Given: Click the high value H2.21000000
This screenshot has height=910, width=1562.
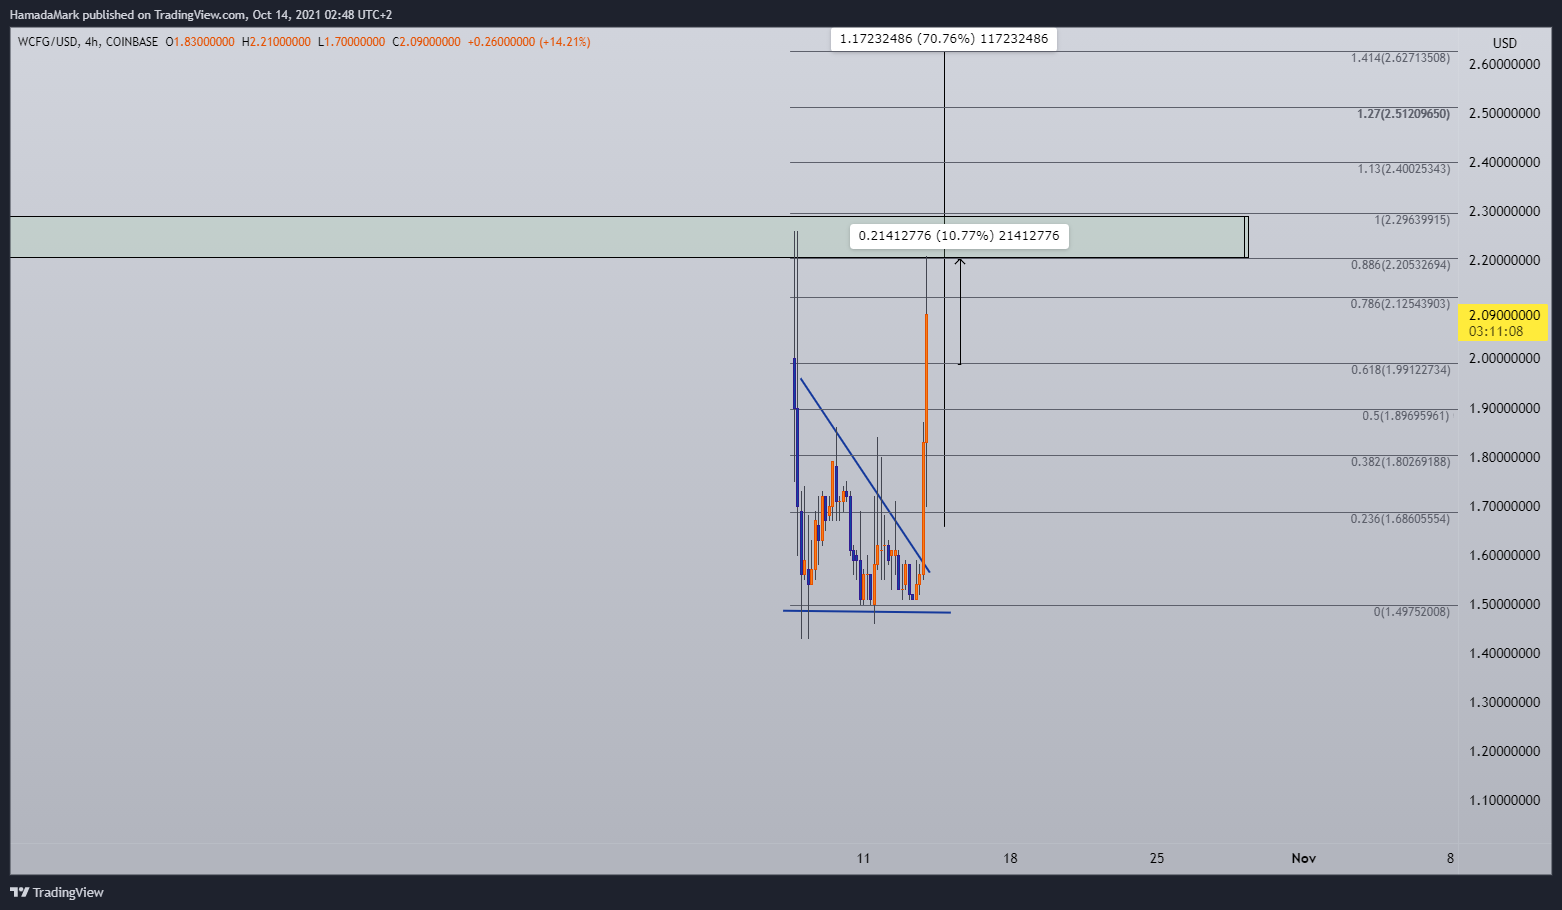Looking at the screenshot, I should pyautogui.click(x=276, y=42).
